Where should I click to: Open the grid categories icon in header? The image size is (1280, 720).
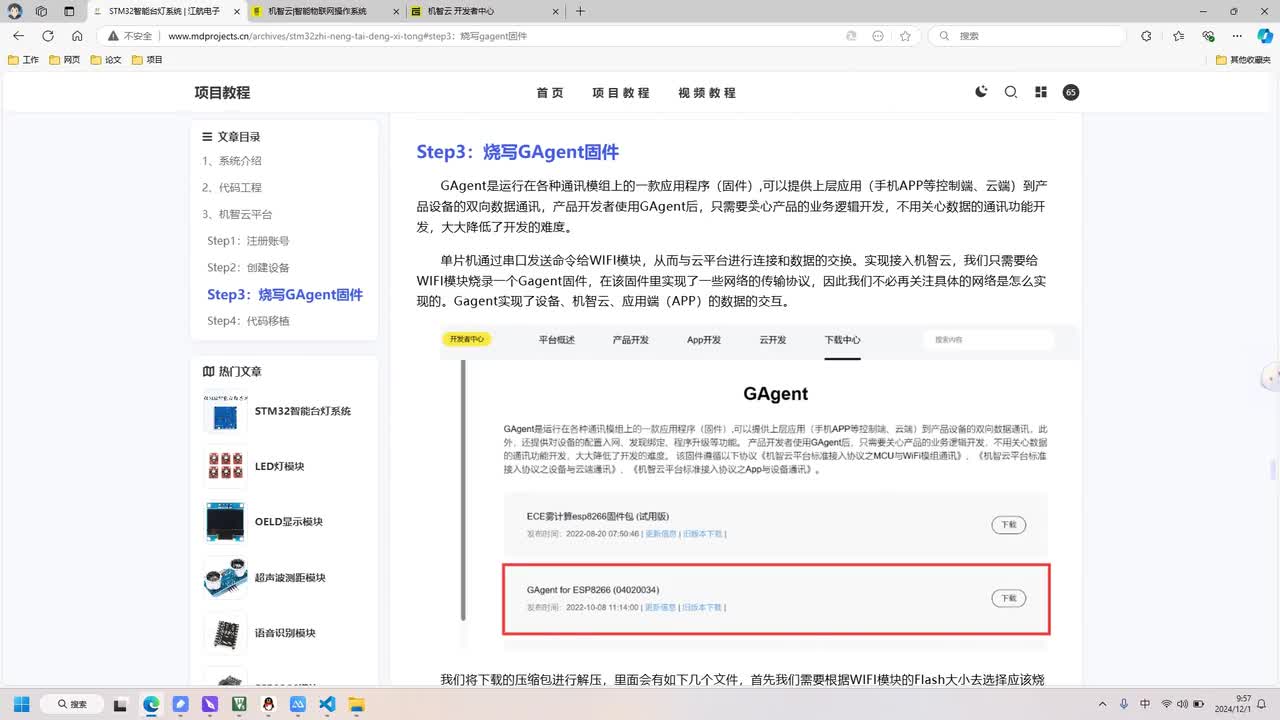[x=1041, y=92]
